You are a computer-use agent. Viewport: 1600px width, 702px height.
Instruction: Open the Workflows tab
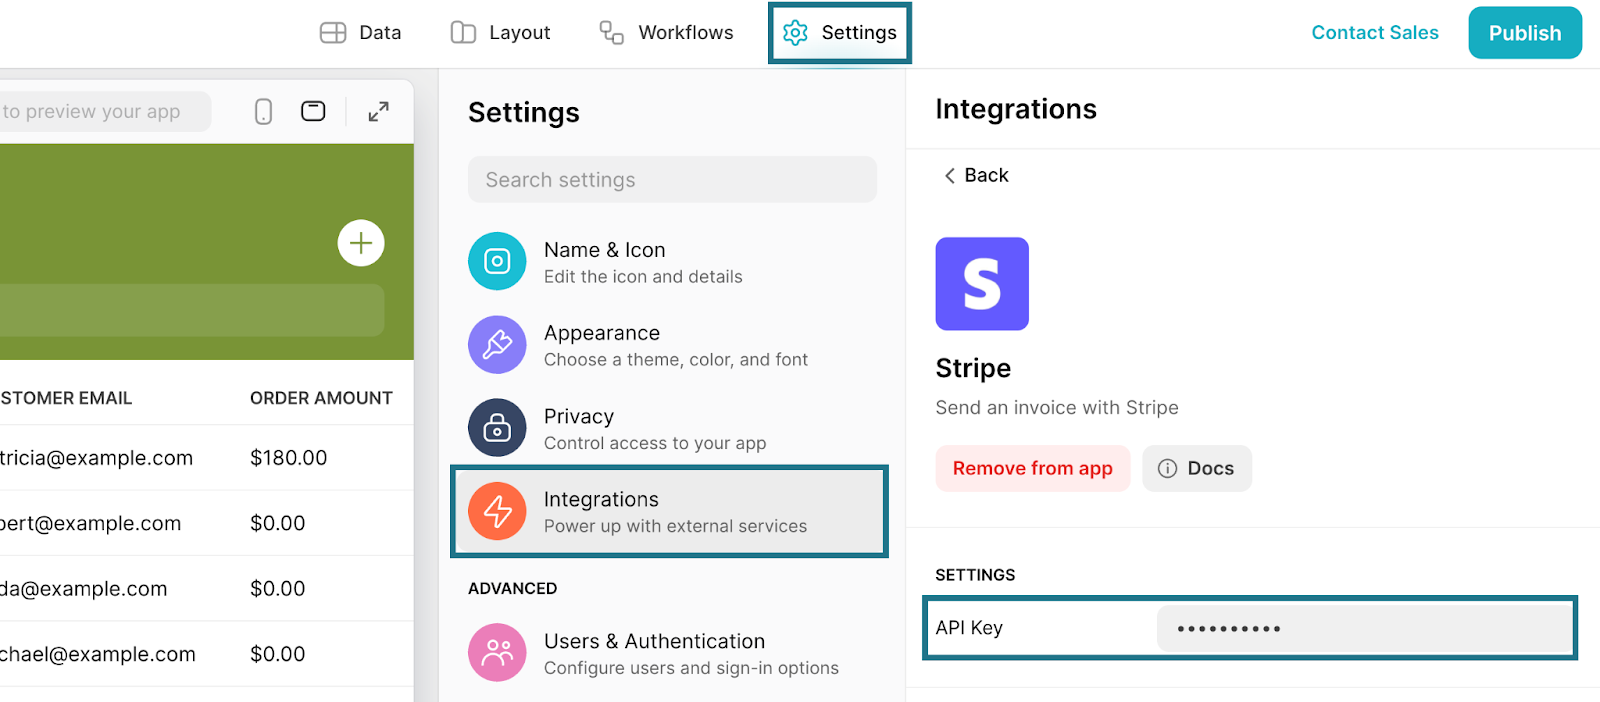[x=666, y=33]
